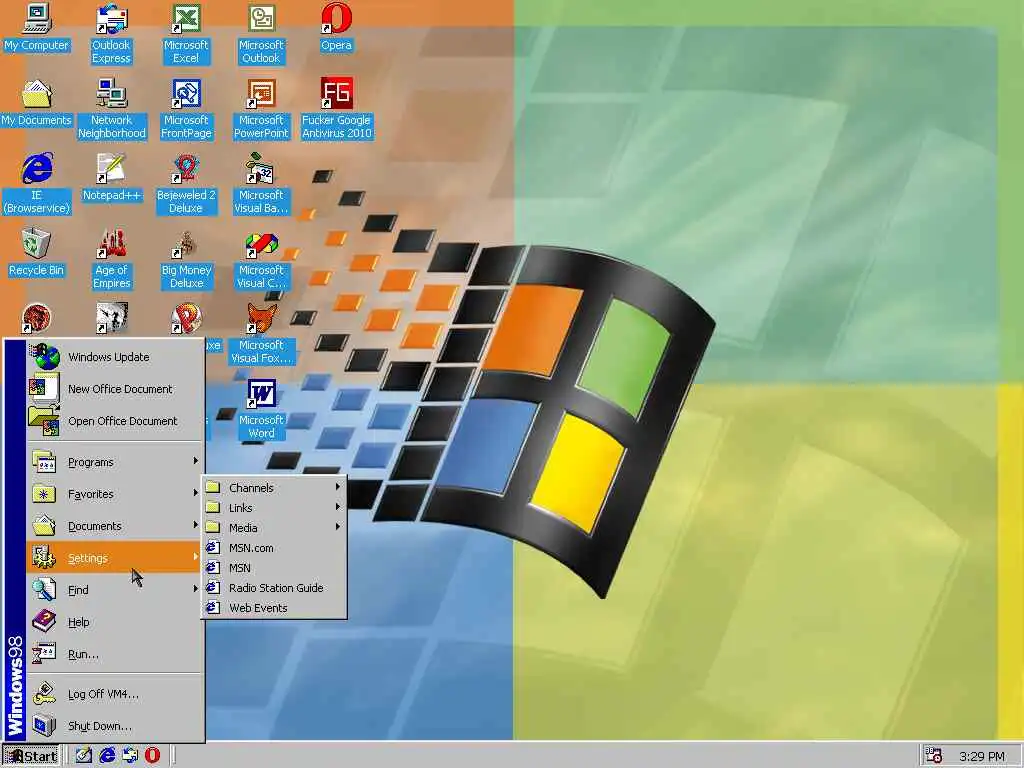
Task: Open the MSN.com favorite
Action: click(x=274, y=548)
